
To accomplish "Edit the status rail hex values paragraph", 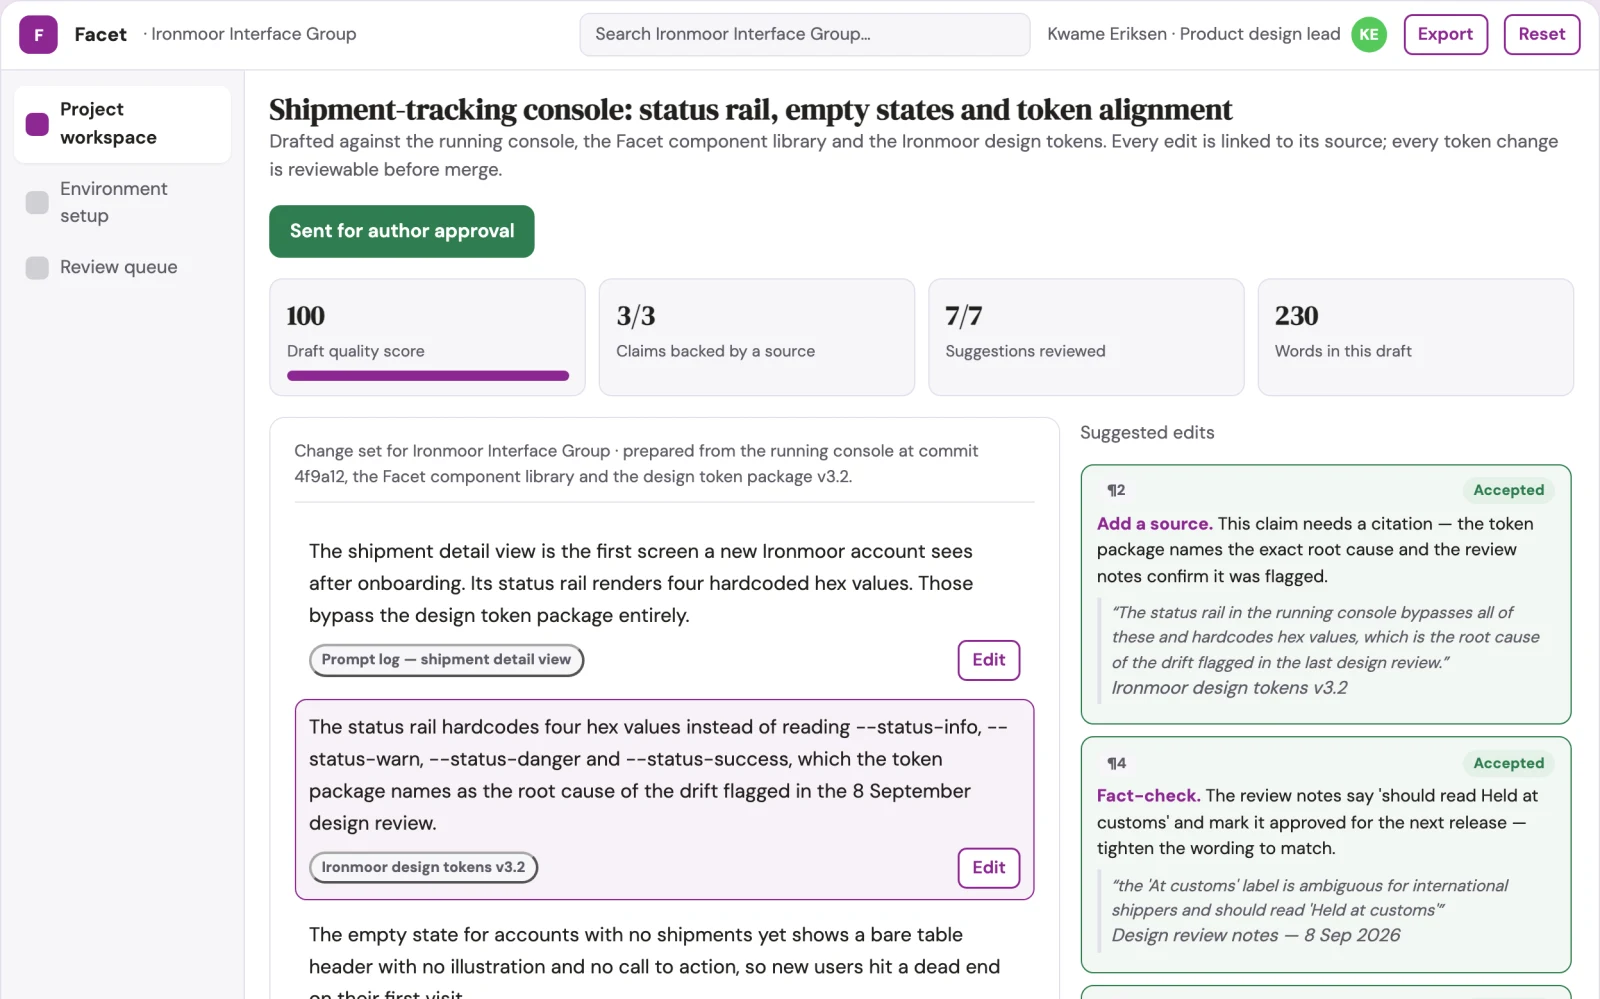I will [988, 868].
